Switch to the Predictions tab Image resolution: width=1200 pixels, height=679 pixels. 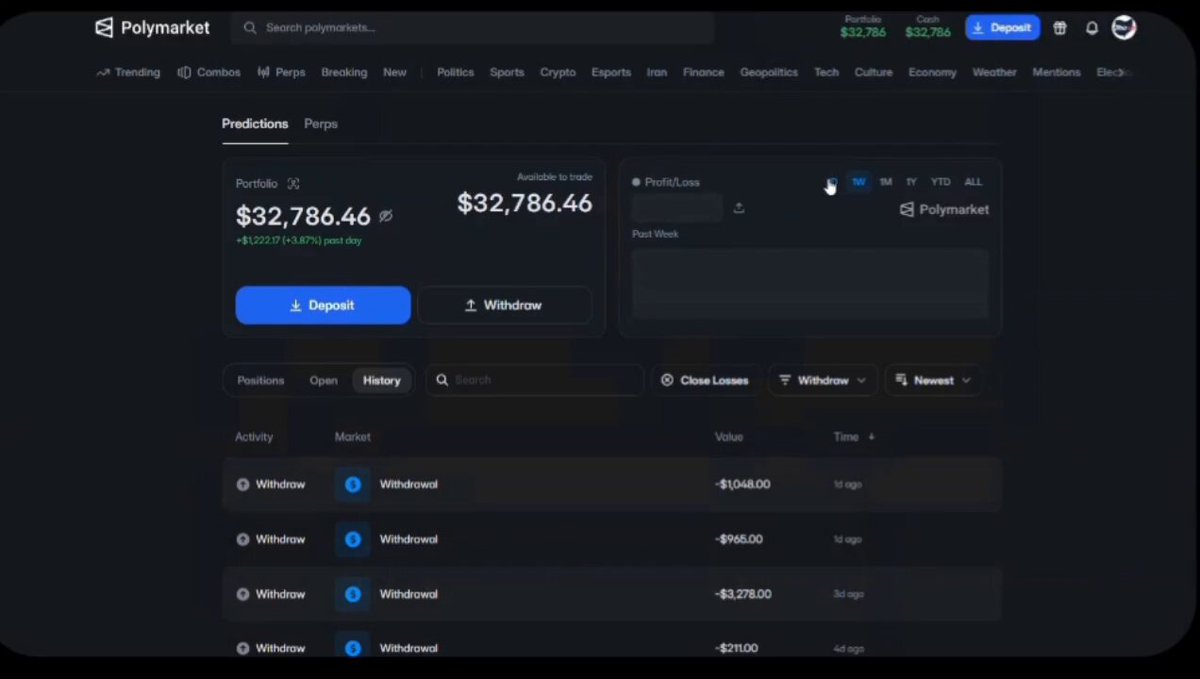tap(255, 124)
